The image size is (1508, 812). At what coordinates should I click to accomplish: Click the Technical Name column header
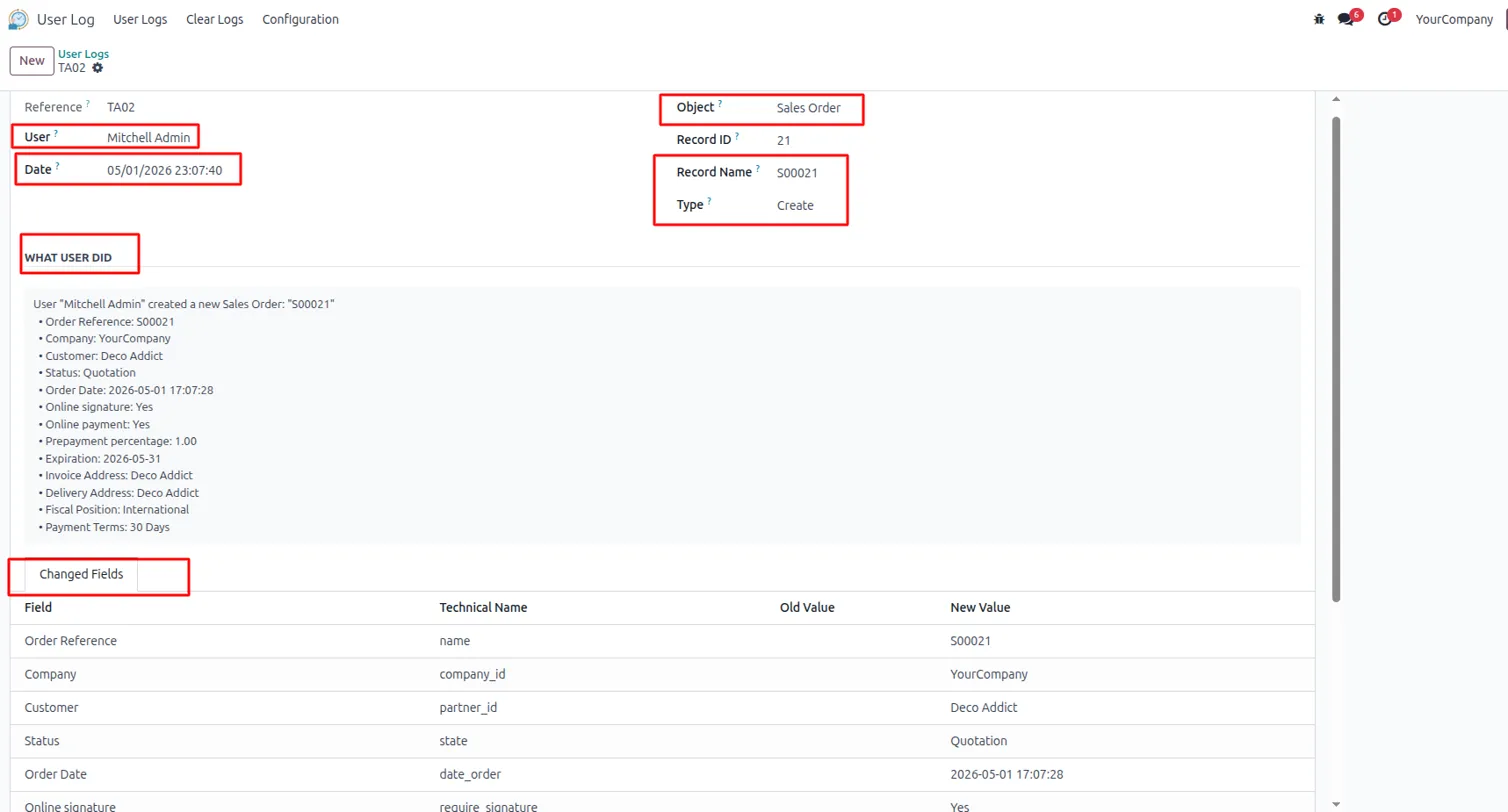[483, 607]
